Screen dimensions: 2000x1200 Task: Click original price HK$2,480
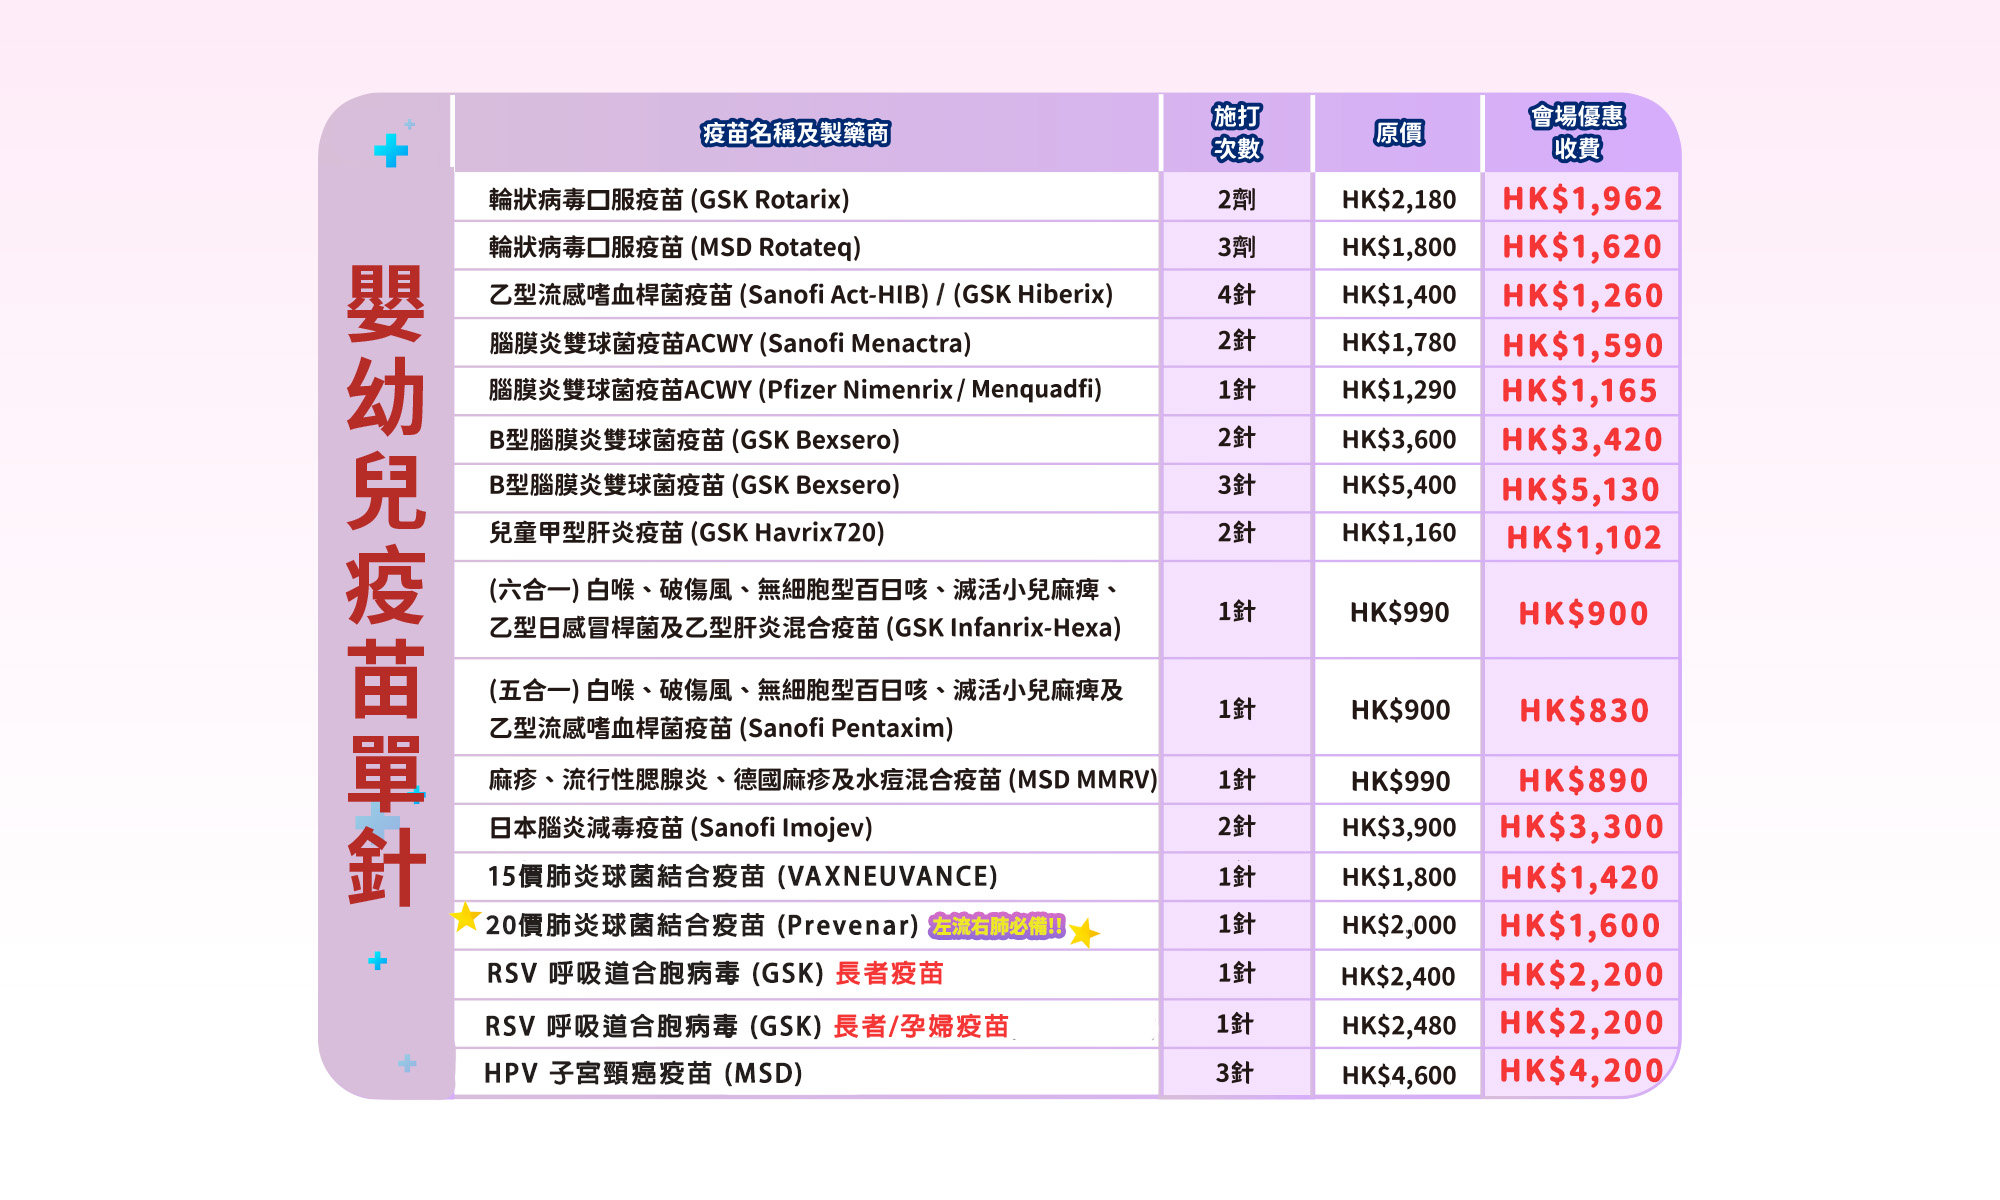click(1399, 1025)
